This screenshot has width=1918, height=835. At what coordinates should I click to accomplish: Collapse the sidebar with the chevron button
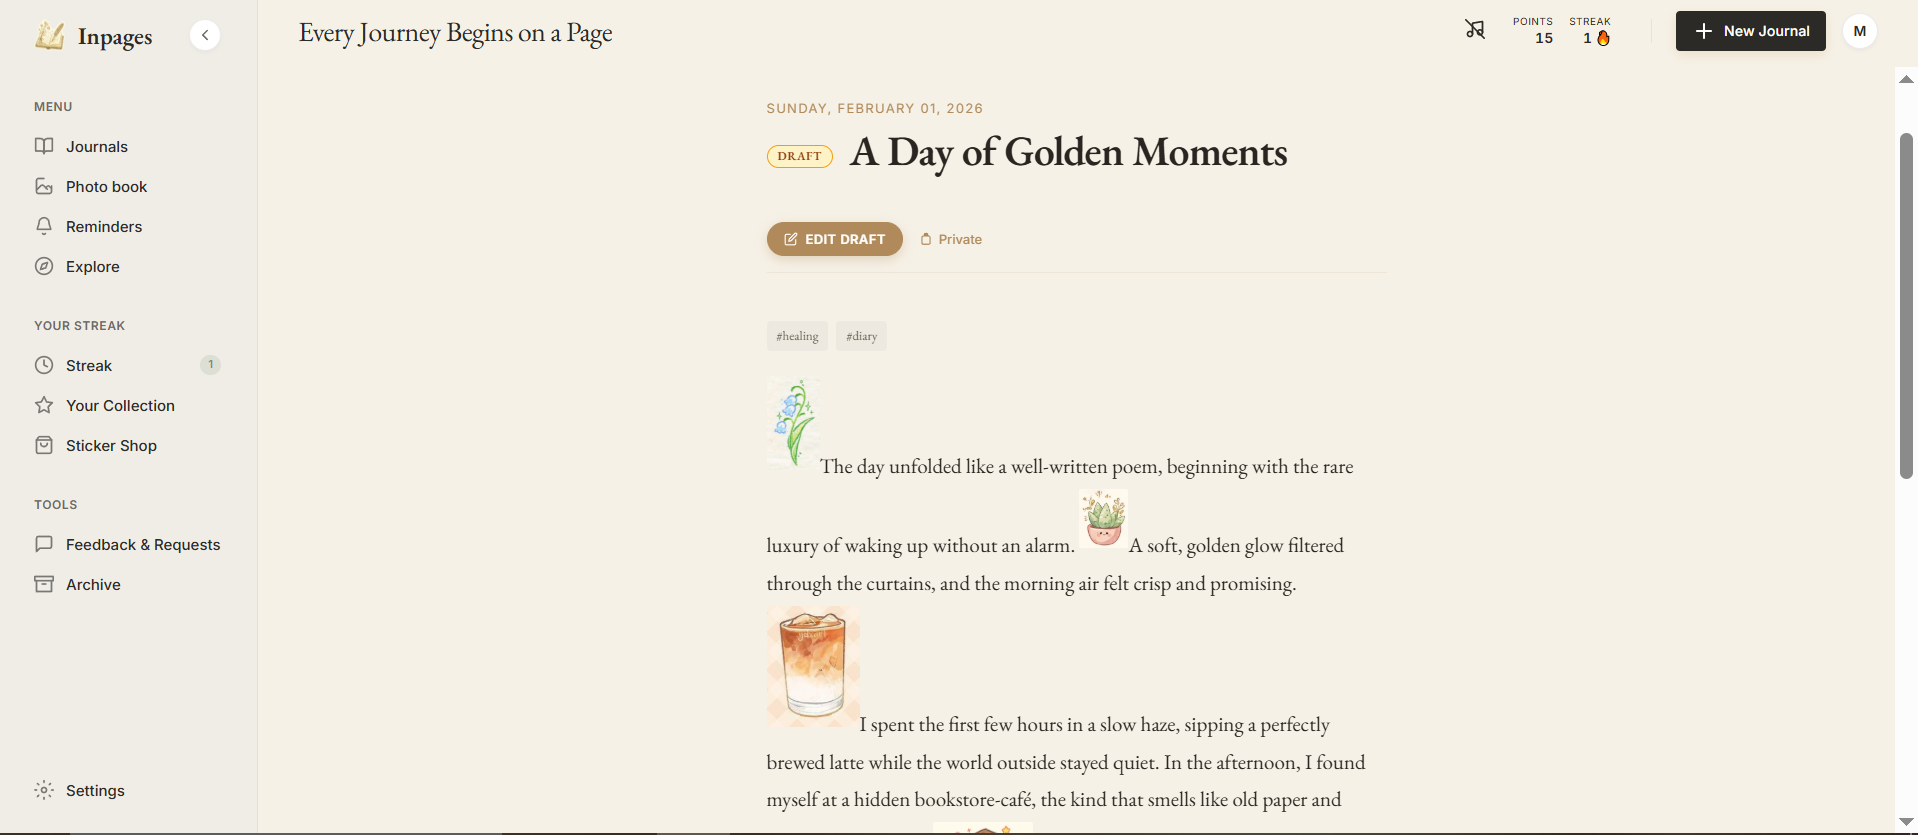click(x=205, y=34)
